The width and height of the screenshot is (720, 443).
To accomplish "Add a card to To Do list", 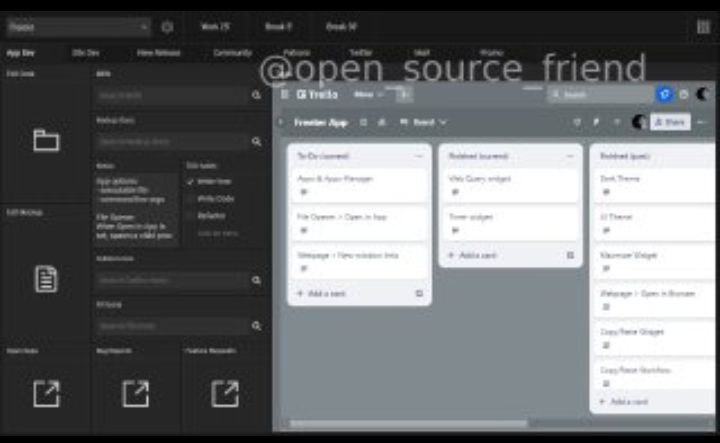I will coord(321,293).
